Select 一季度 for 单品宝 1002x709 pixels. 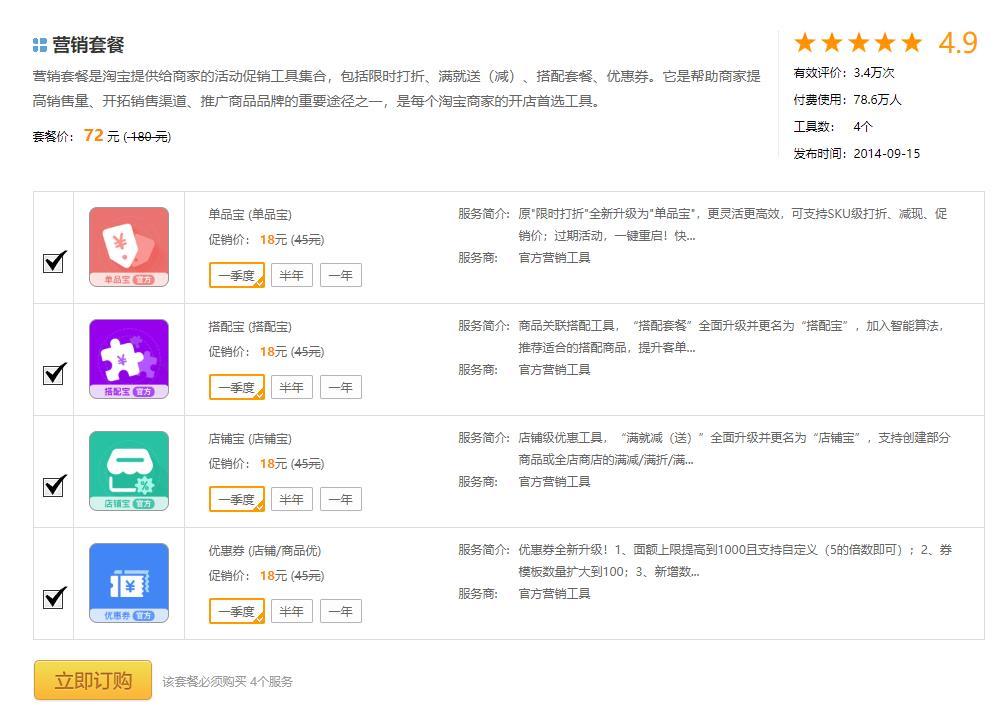(x=236, y=276)
